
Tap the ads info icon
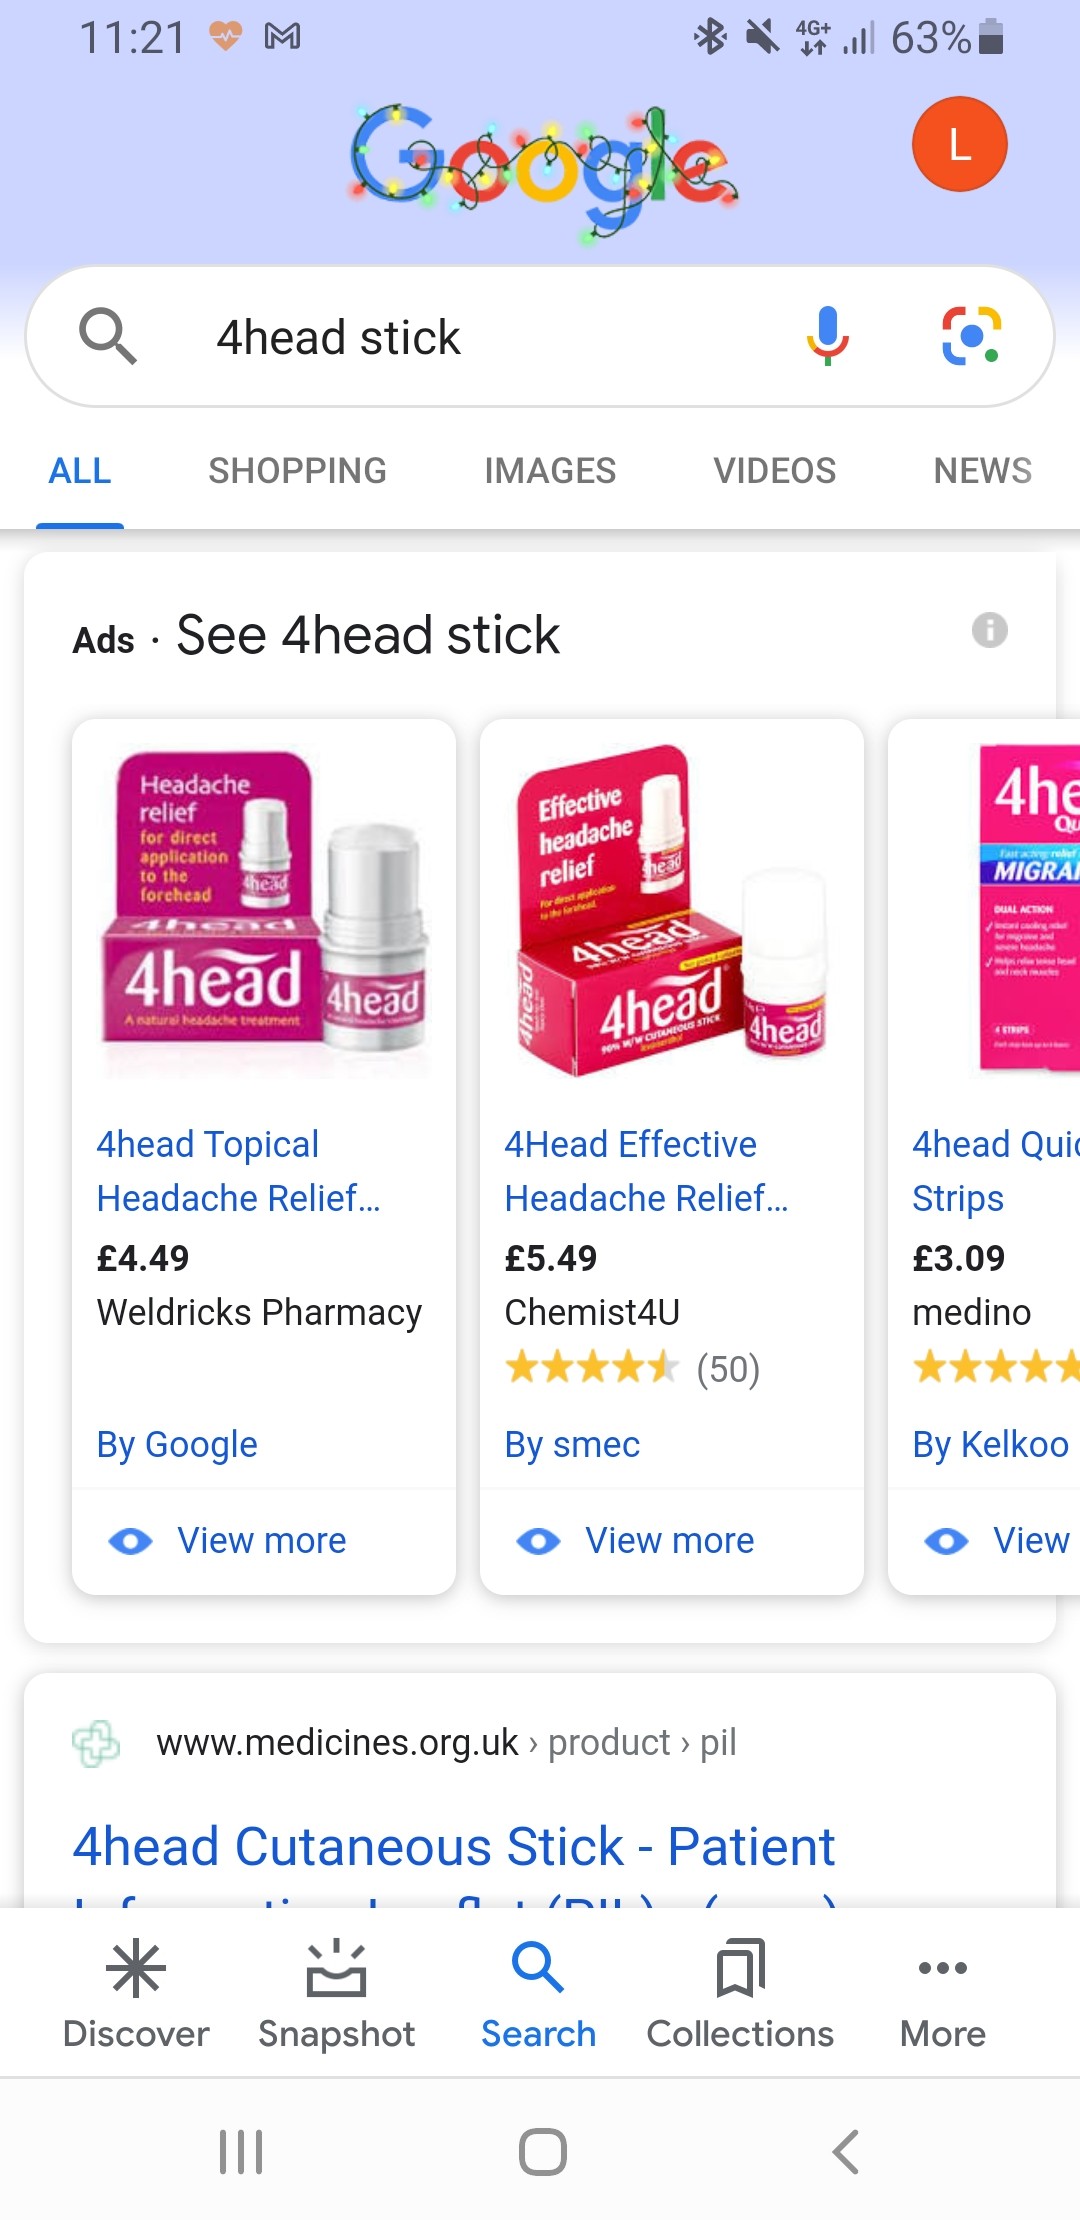(989, 630)
